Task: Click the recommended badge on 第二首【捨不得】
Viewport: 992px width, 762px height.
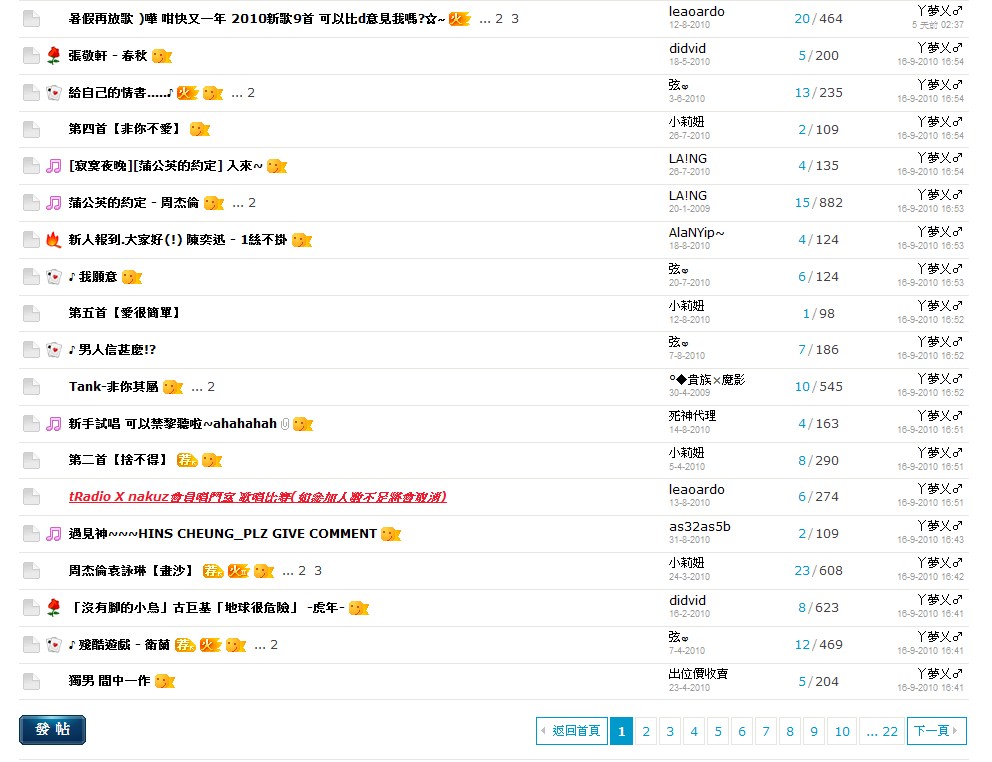Action: pos(187,460)
